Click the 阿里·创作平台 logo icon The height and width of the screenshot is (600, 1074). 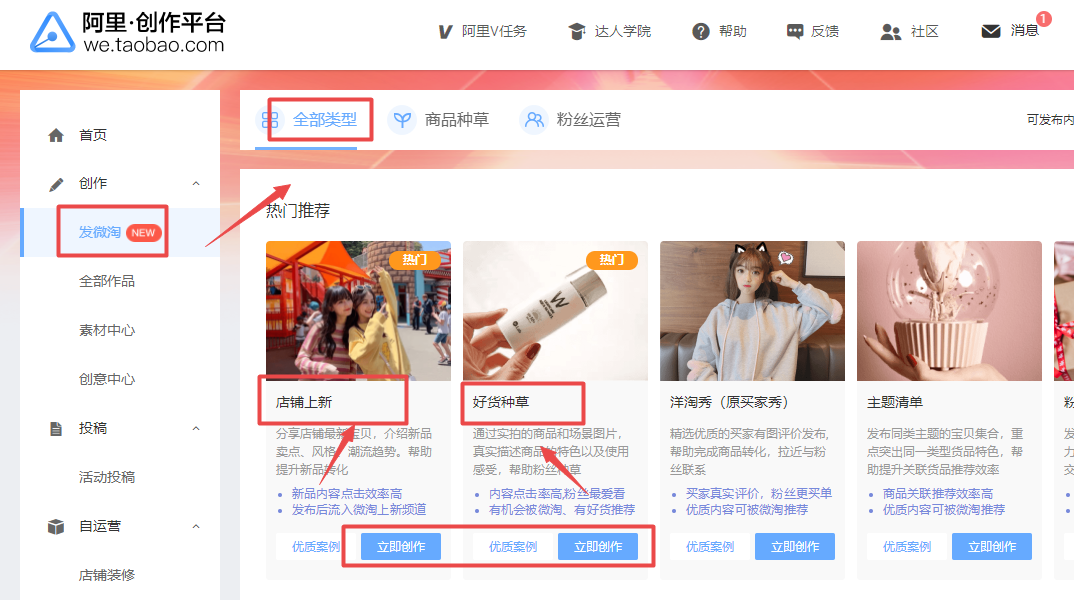(52, 33)
